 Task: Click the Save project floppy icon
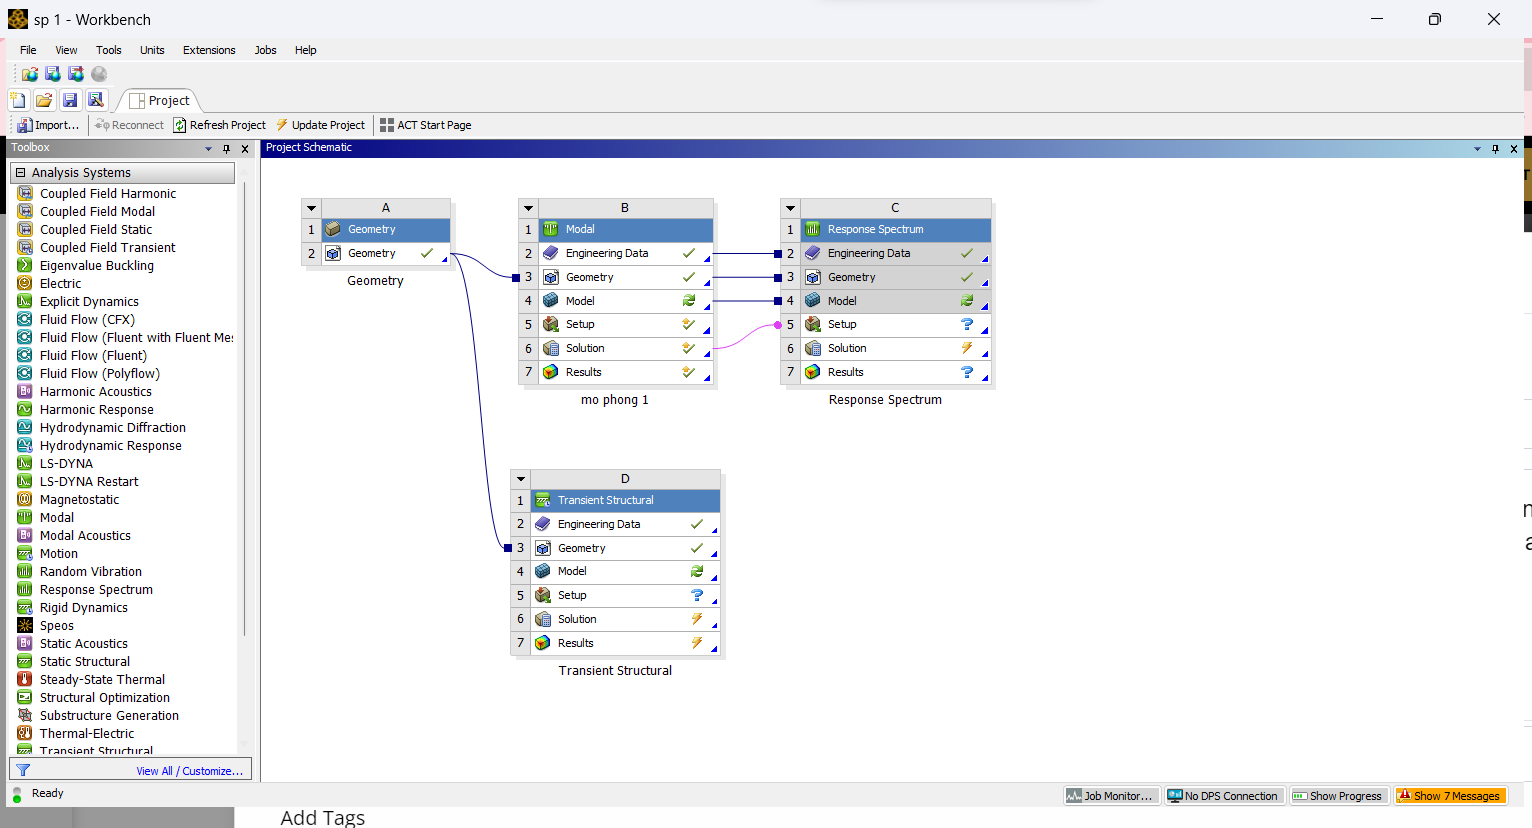point(70,100)
